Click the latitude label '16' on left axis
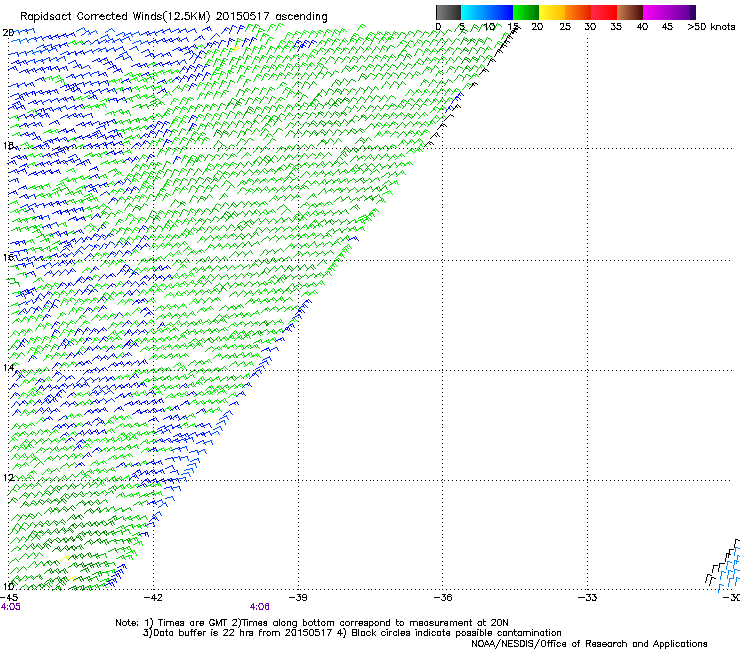Image resolution: width=740 pixels, height=650 pixels. pyautogui.click(x=8, y=257)
